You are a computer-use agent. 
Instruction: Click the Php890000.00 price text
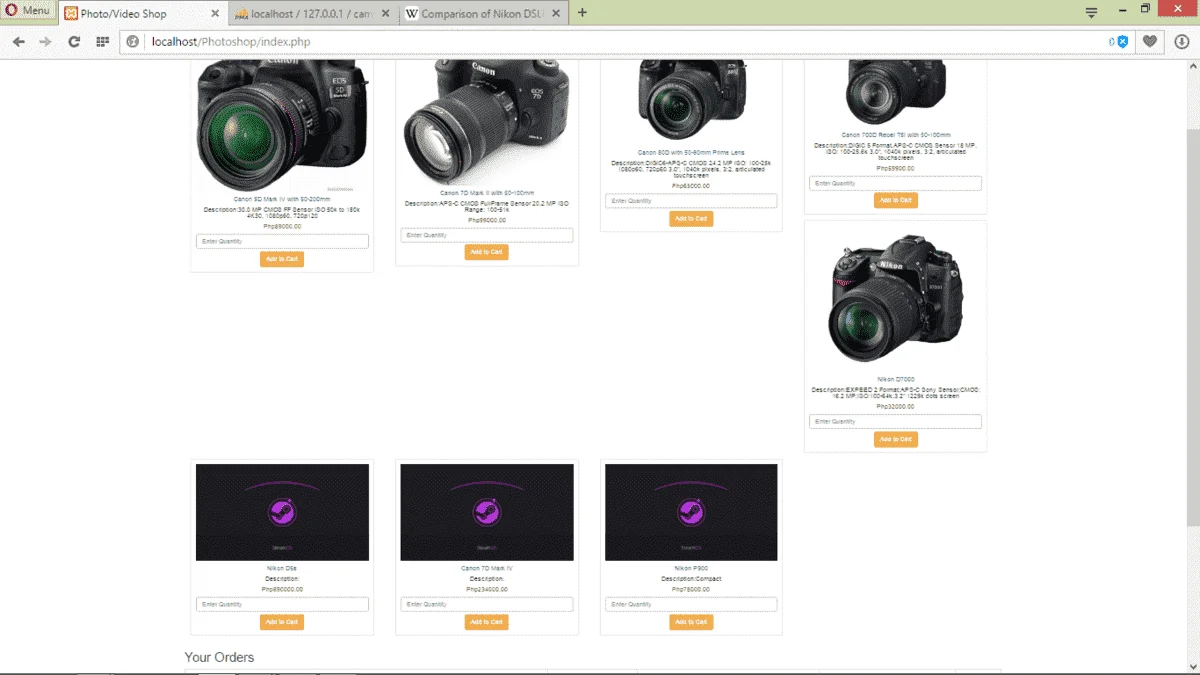tap(282, 589)
